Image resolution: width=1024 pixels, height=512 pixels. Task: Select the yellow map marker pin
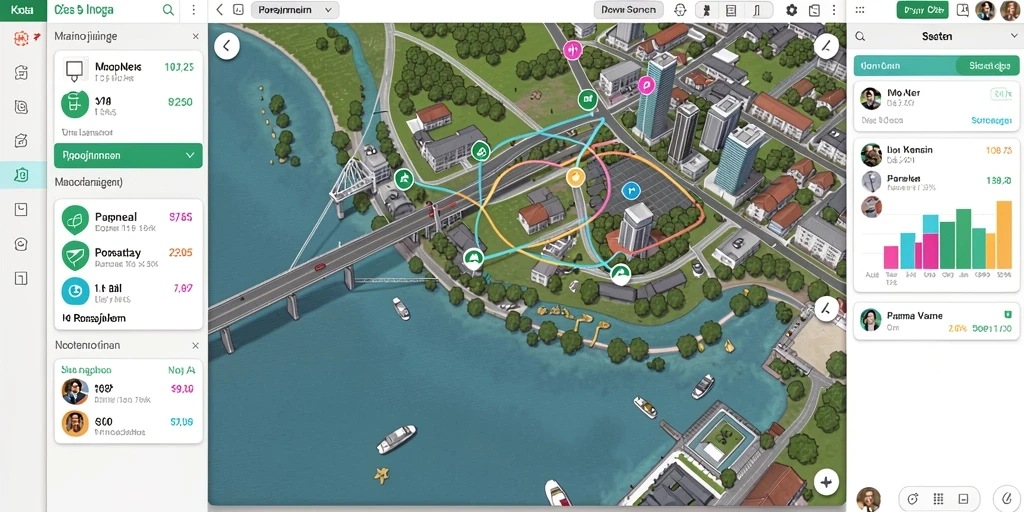[x=575, y=176]
